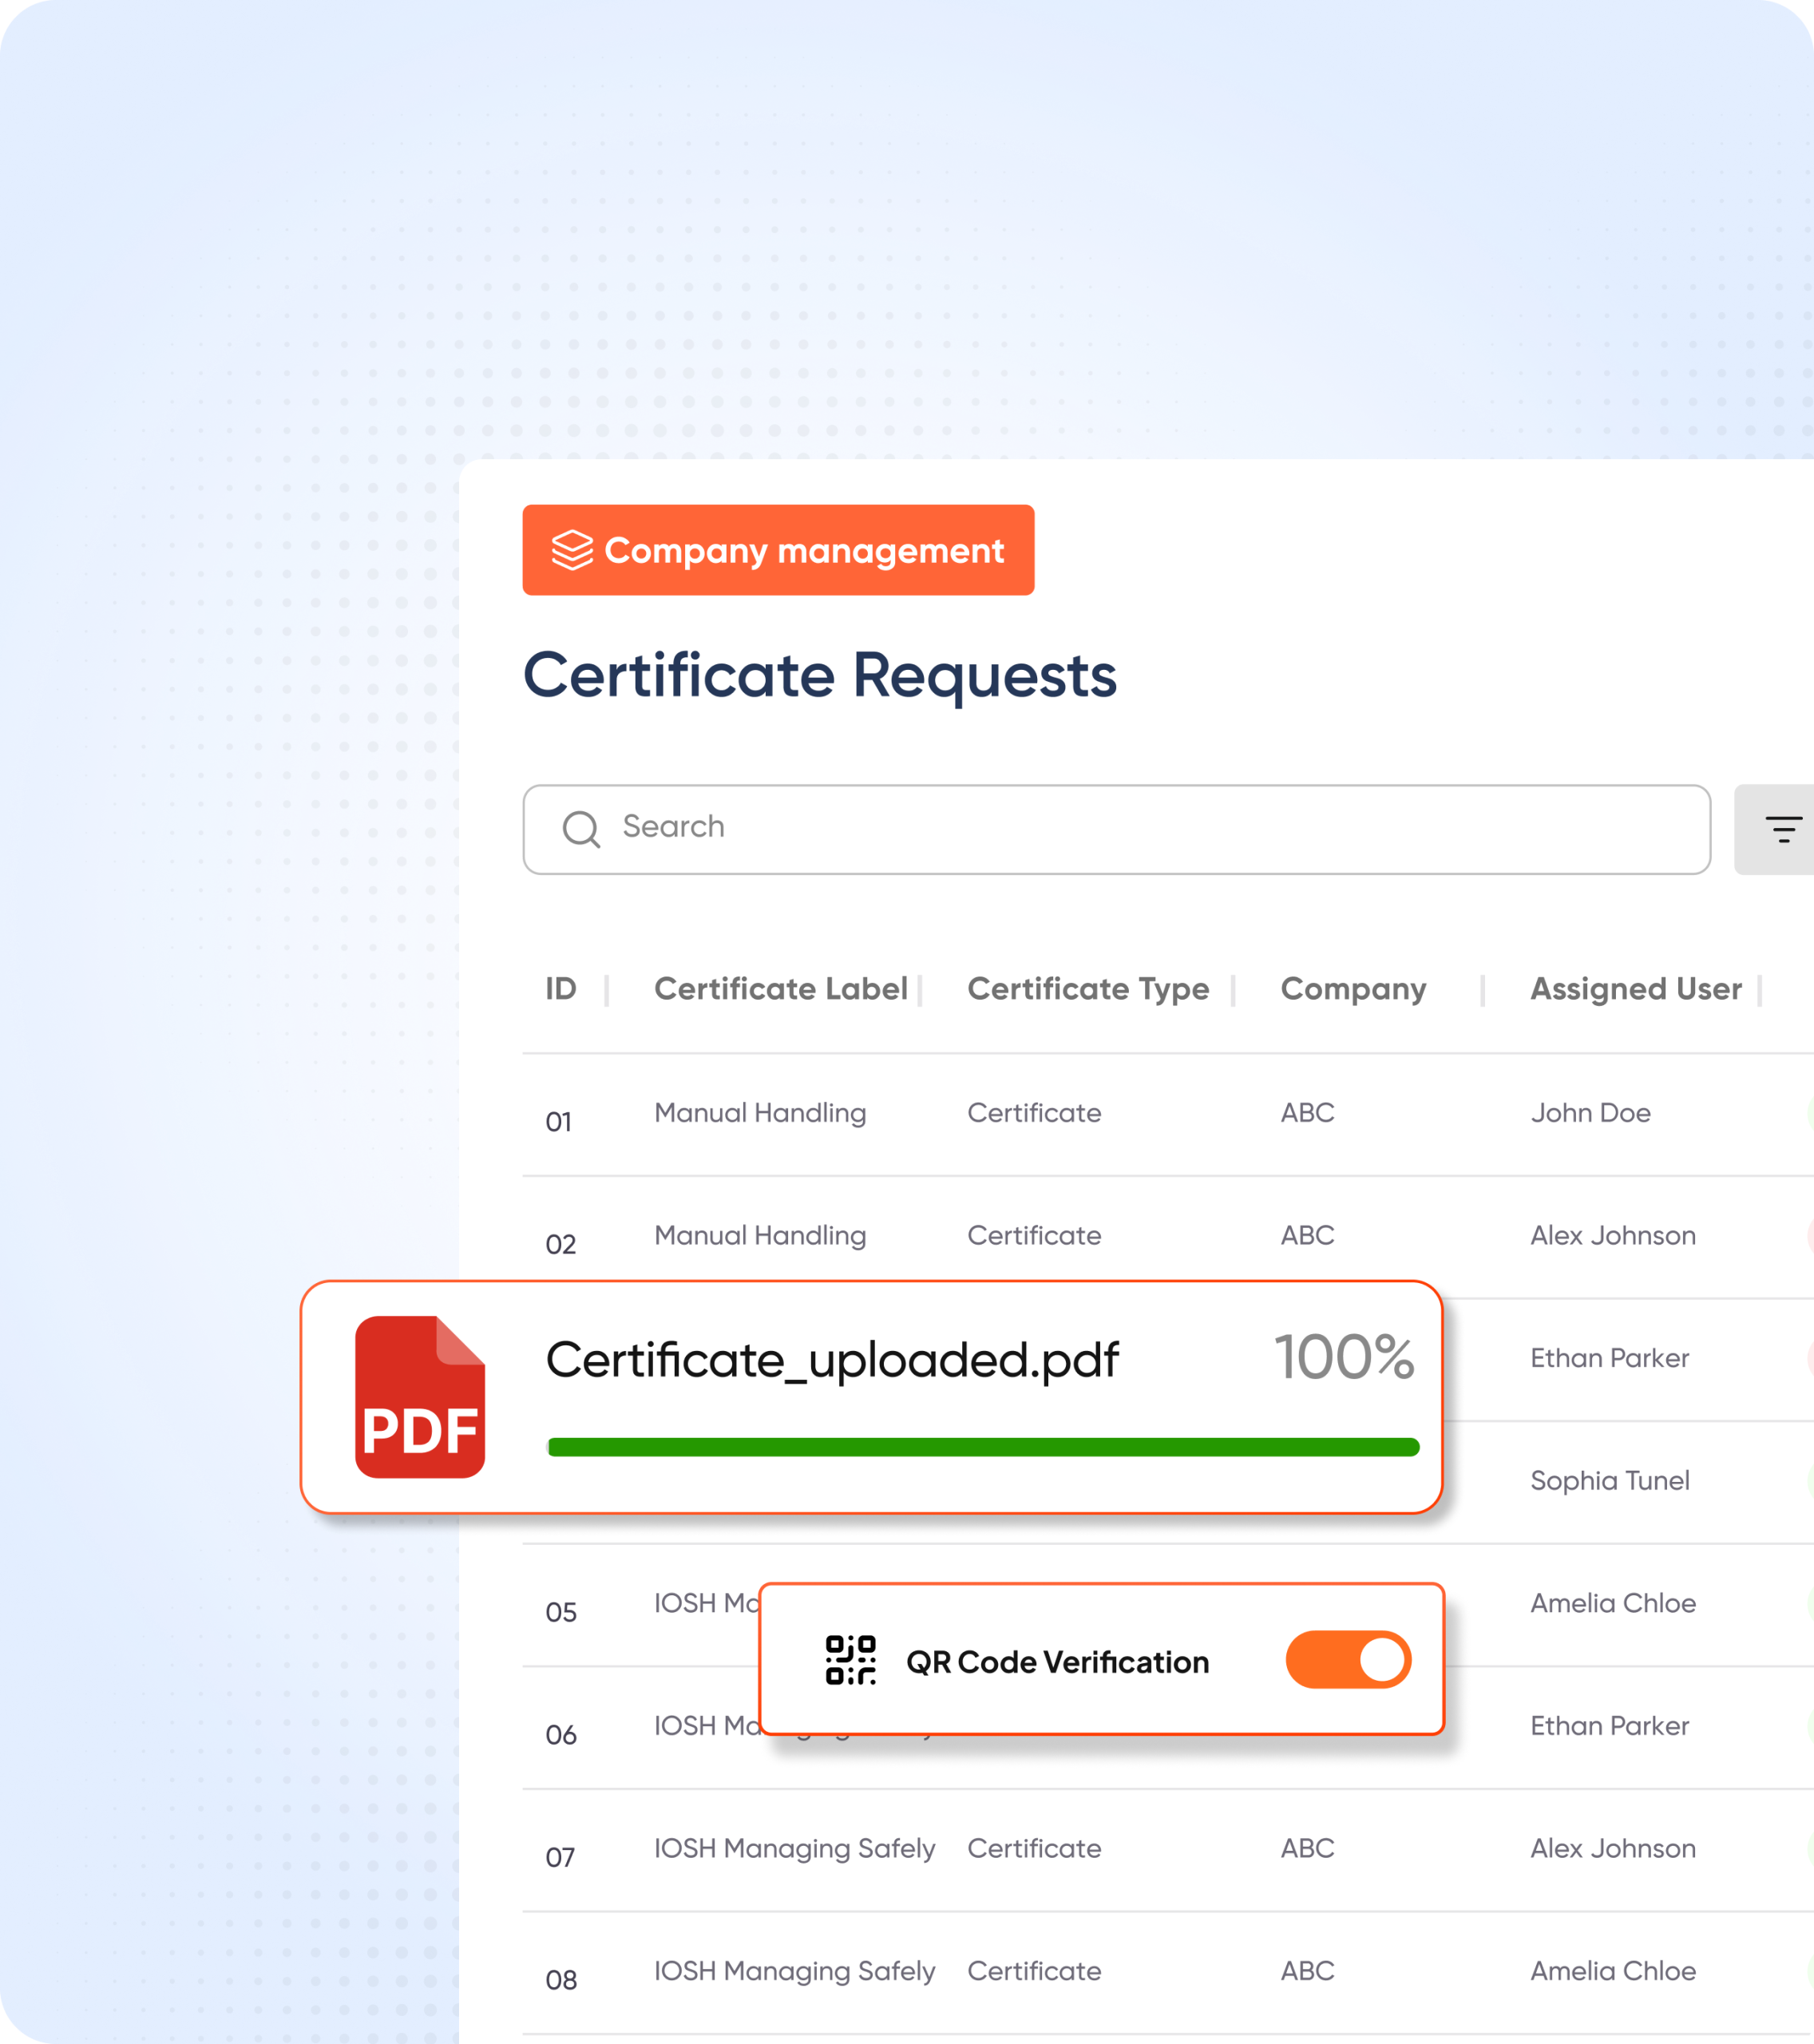The height and width of the screenshot is (2044, 1814).
Task: Sort by the Assigned User column header
Action: point(1636,989)
